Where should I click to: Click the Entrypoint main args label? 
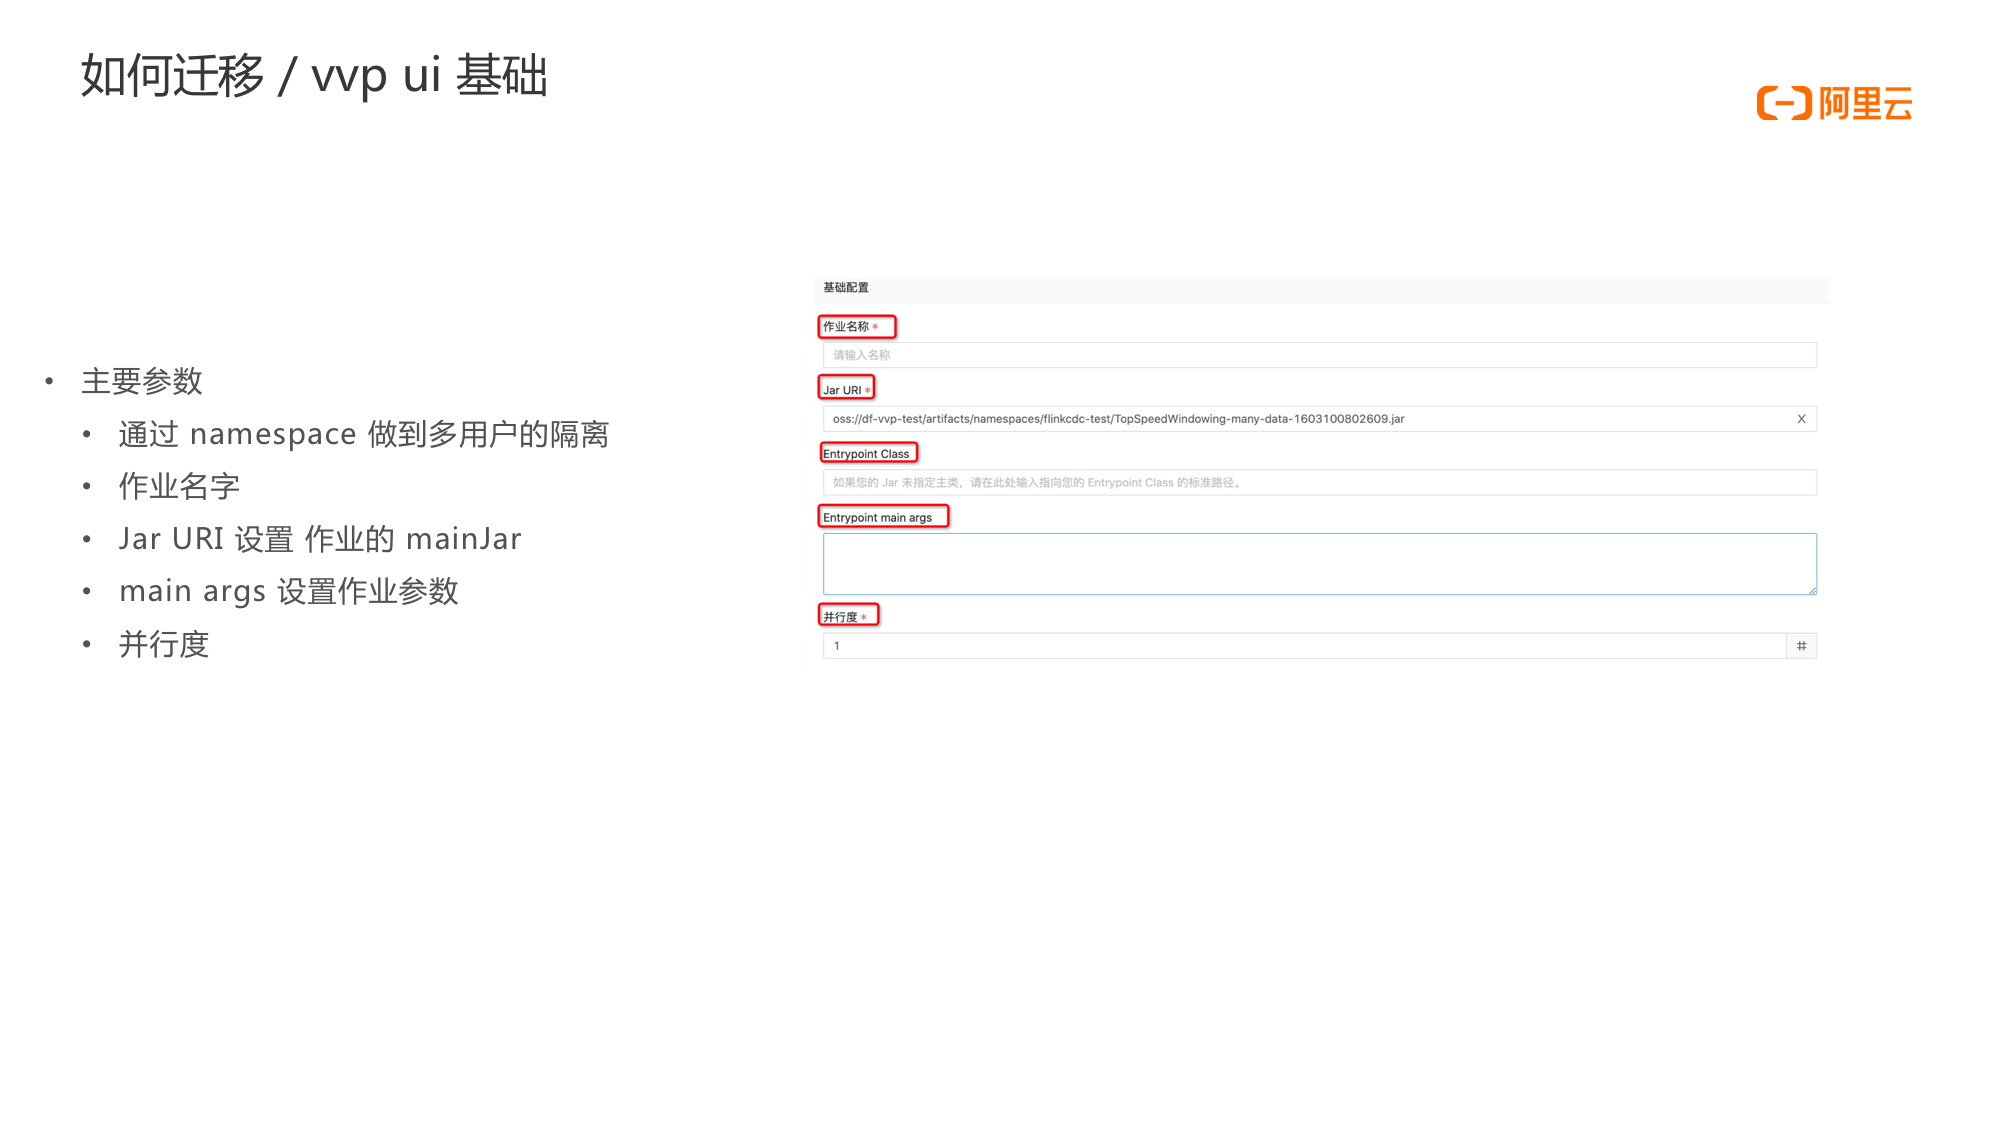tap(877, 518)
